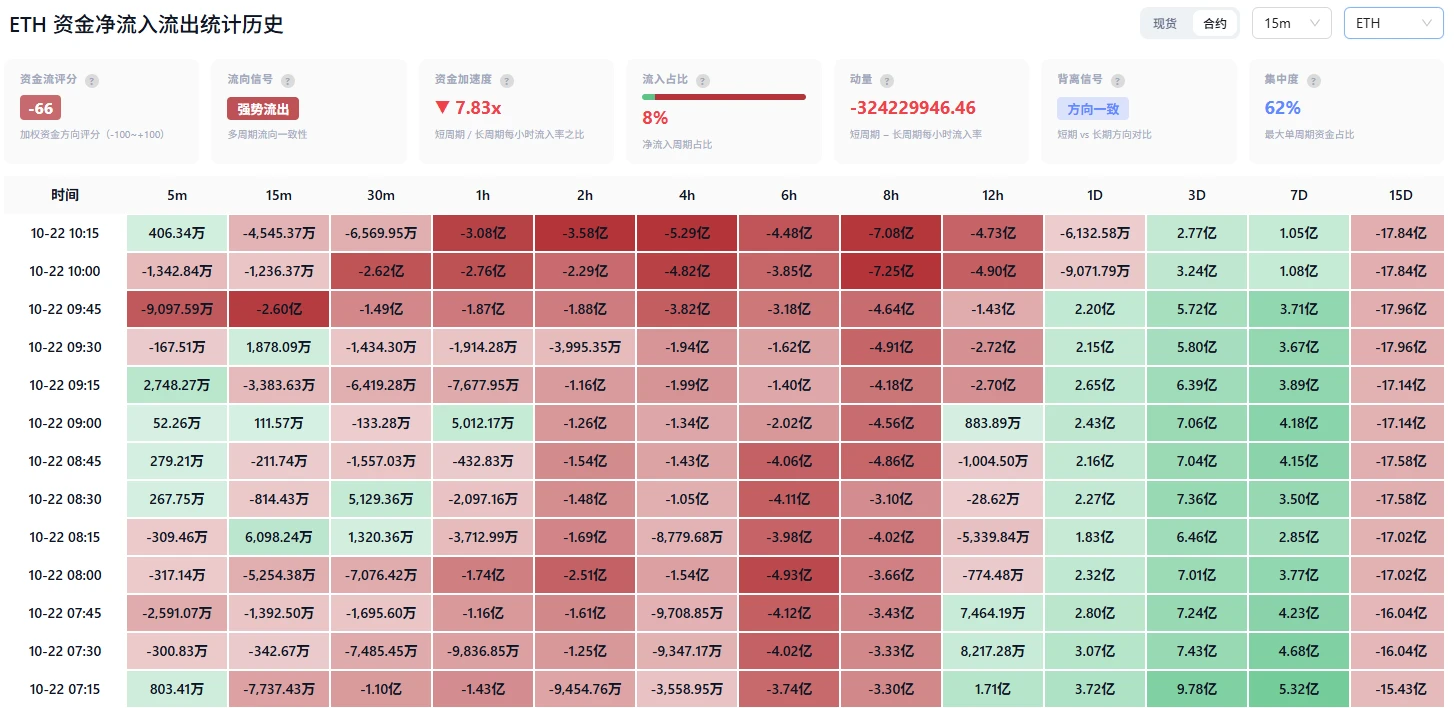This screenshot has height=708, width=1454.
Task: Click the 10-22 10:15 time row label
Action: click(x=65, y=233)
